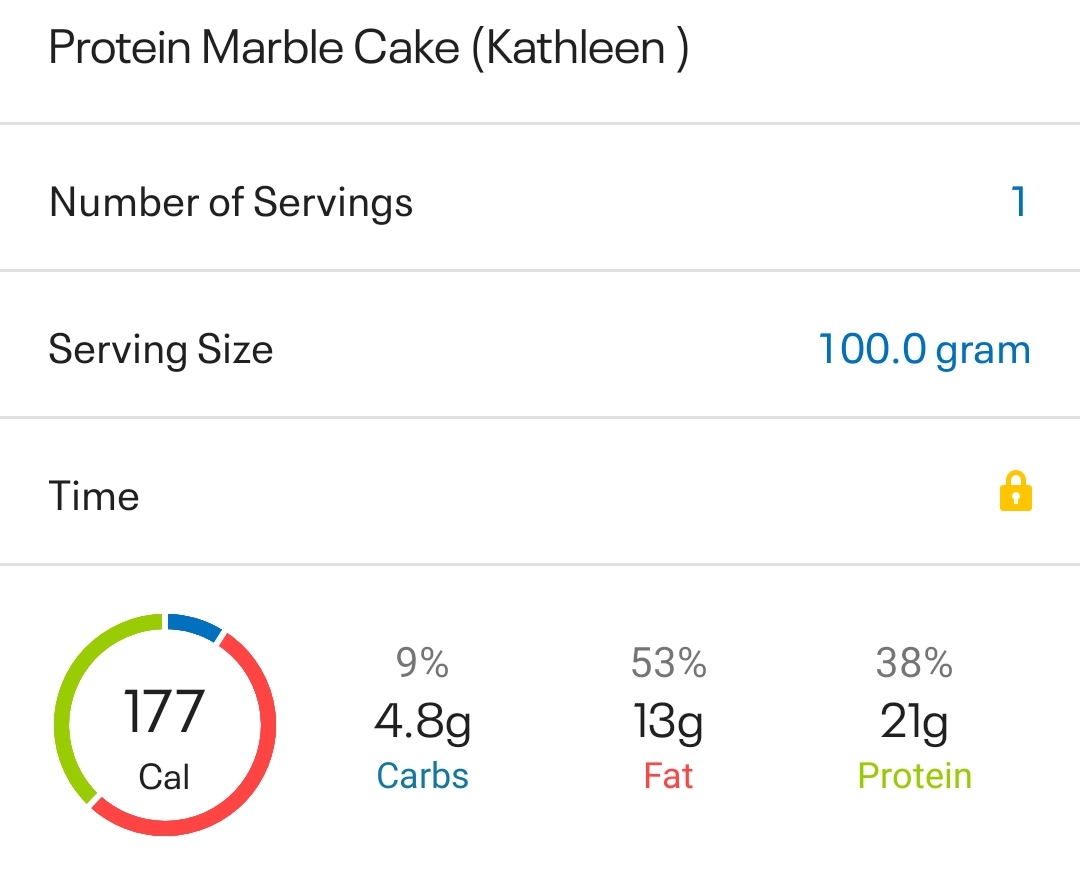This screenshot has height=873, width=1080.
Task: Open the 100.0 gram serving size
Action: click(924, 349)
